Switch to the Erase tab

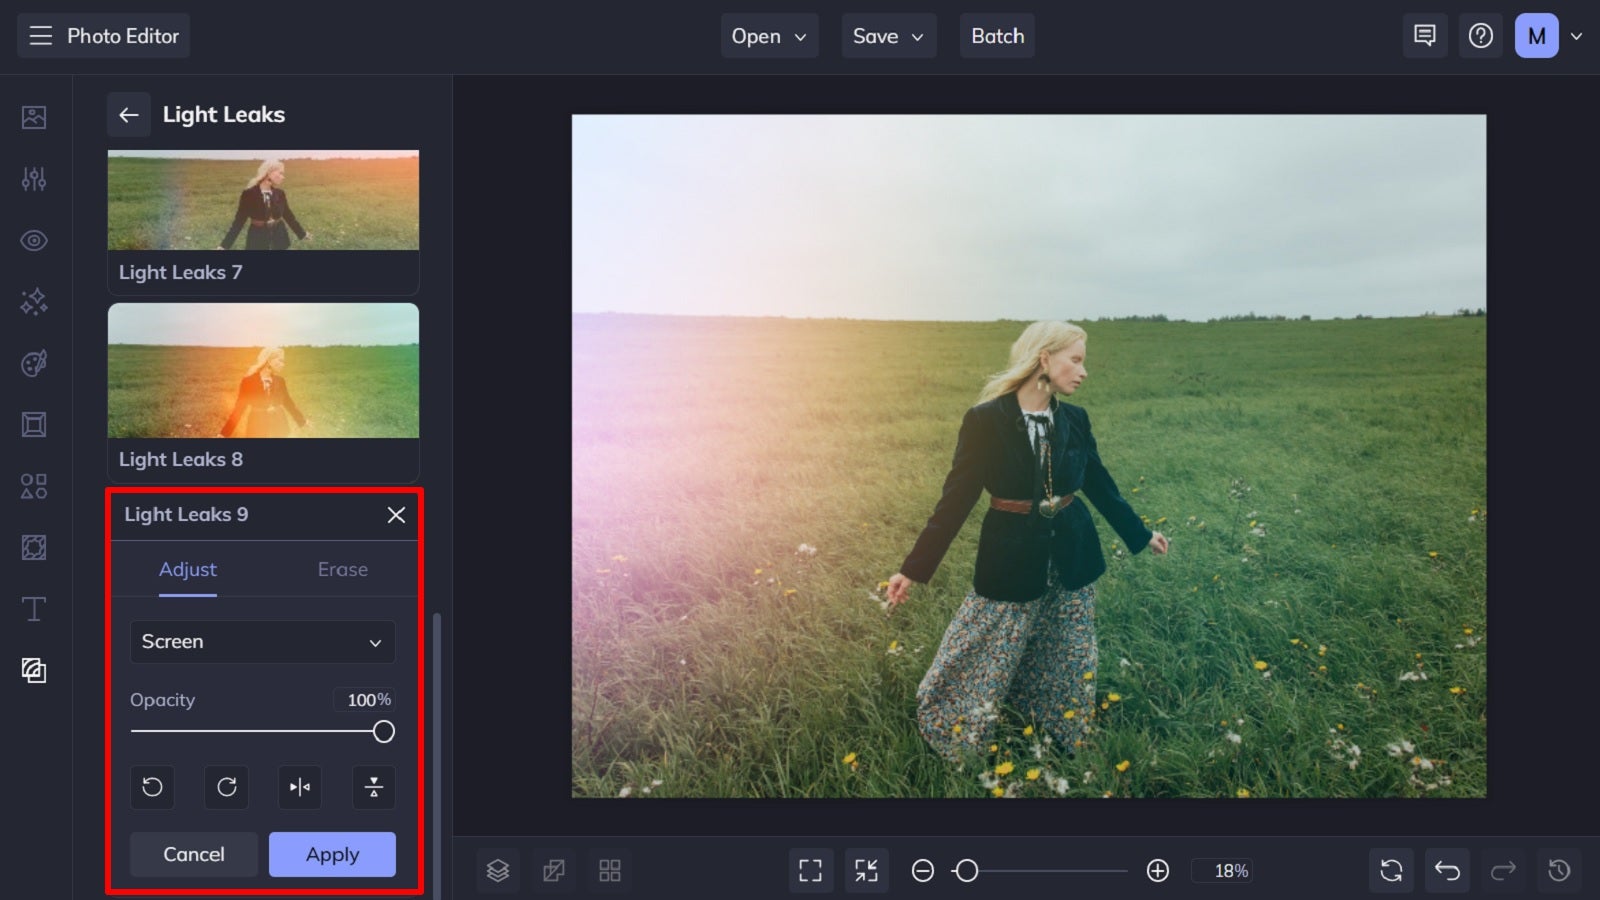pyautogui.click(x=342, y=569)
